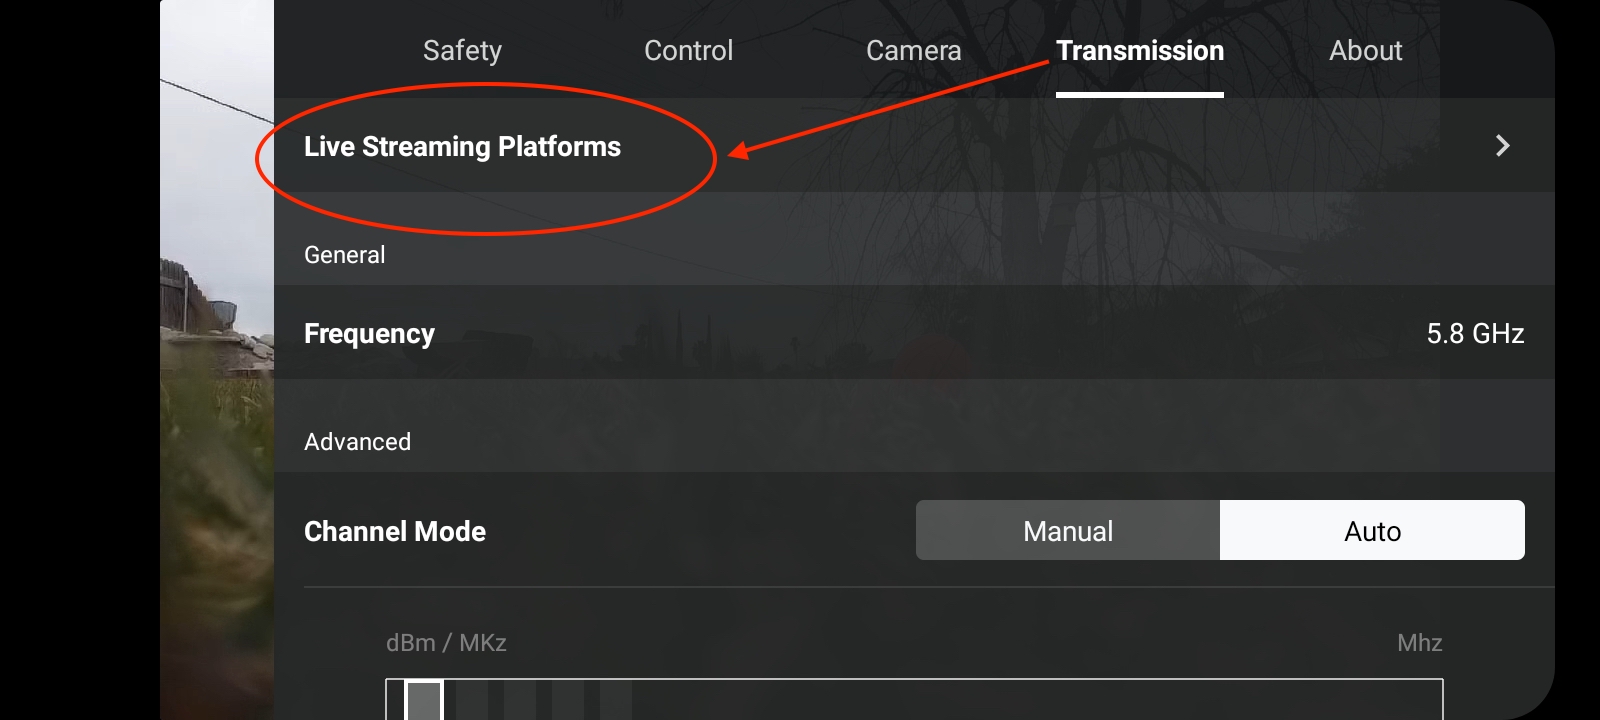The image size is (1600, 720).
Task: Change the 5.8 GHz frequency value
Action: (1475, 333)
